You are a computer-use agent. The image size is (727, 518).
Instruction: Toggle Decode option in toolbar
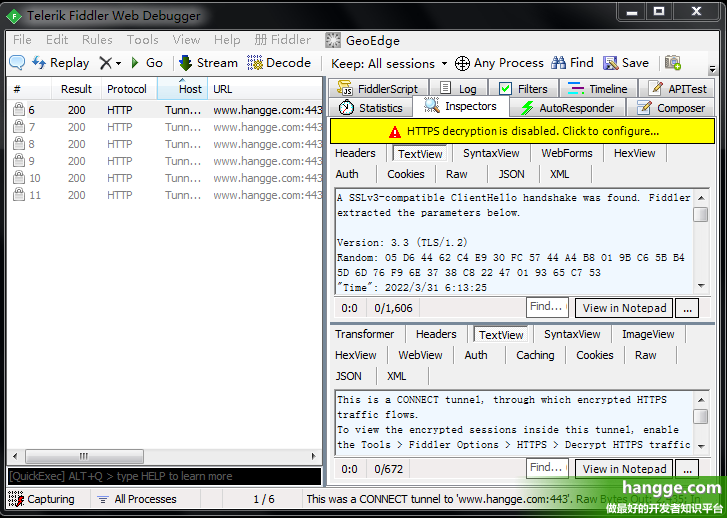279,63
